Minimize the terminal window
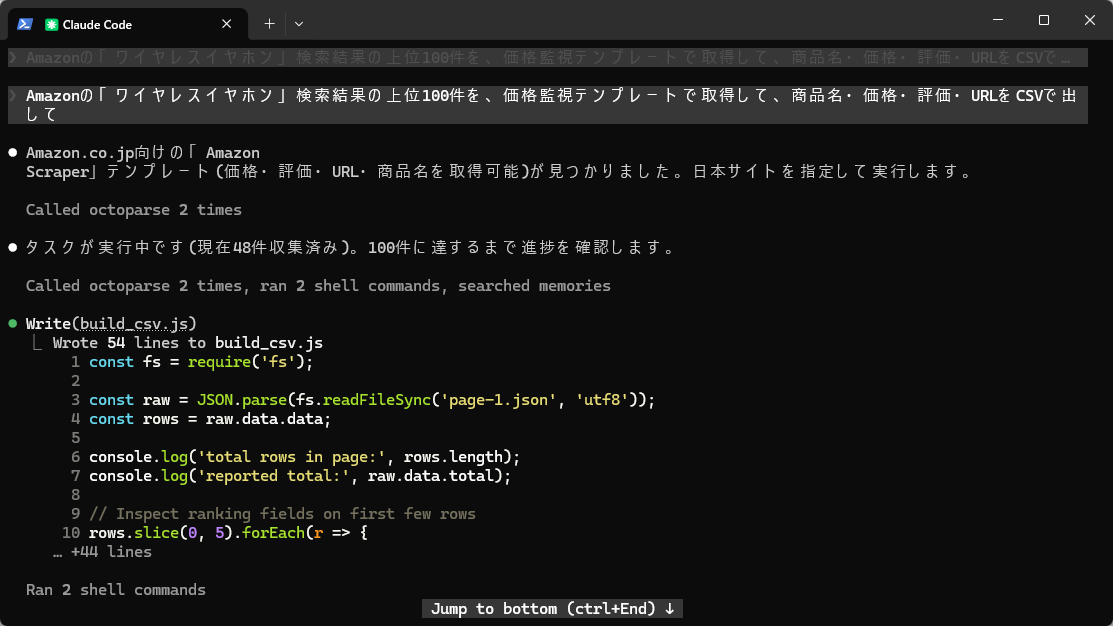1113x626 pixels. pos(998,20)
